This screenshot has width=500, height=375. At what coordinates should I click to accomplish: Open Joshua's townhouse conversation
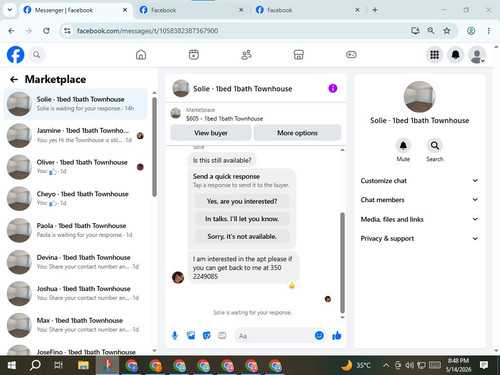pyautogui.click(x=76, y=293)
